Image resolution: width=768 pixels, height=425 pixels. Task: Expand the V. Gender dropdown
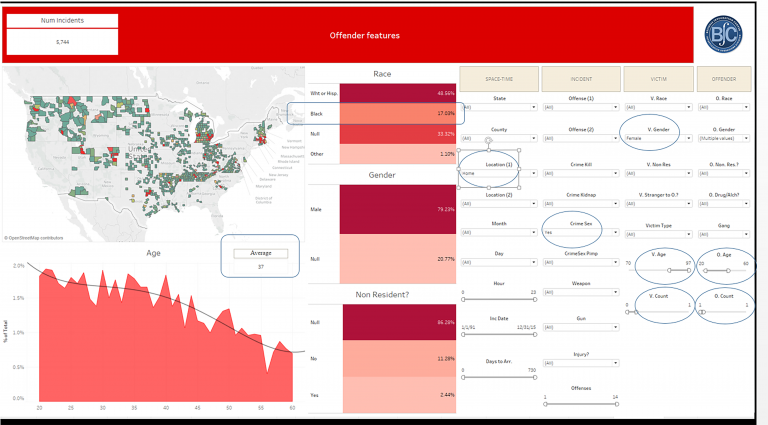[x=658, y=139]
